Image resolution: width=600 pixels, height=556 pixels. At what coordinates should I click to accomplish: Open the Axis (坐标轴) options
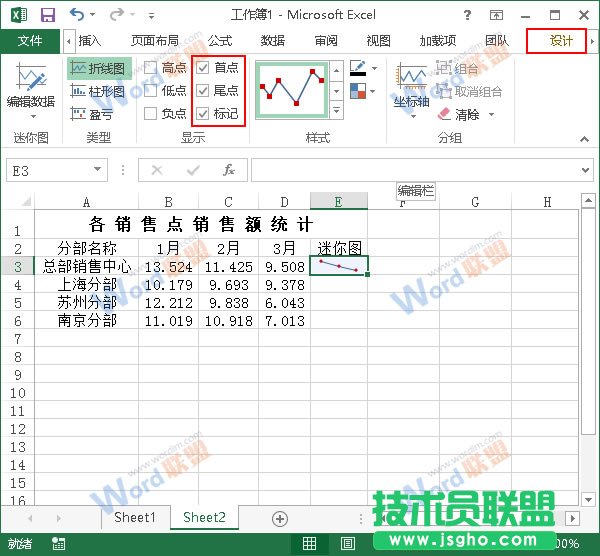point(411,87)
